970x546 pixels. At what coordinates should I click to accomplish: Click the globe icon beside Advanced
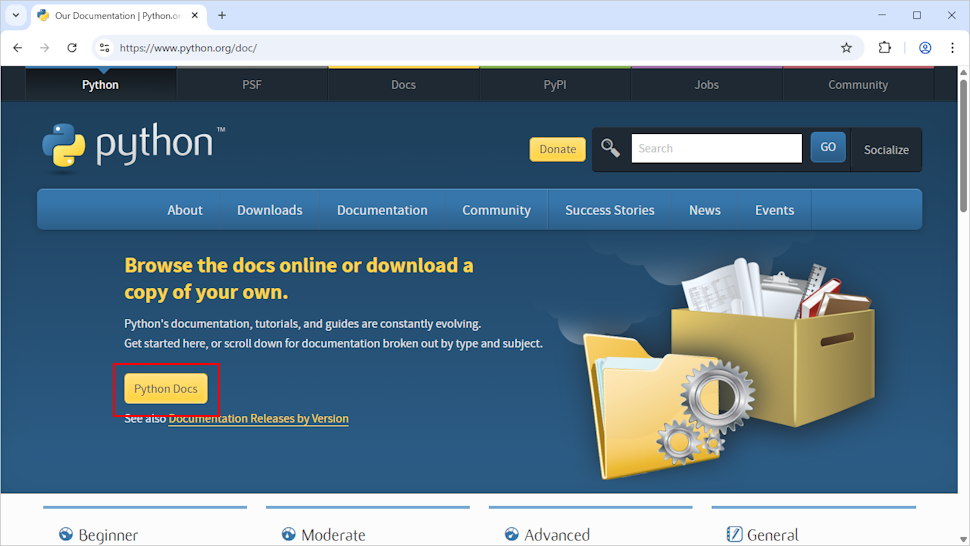pos(512,534)
